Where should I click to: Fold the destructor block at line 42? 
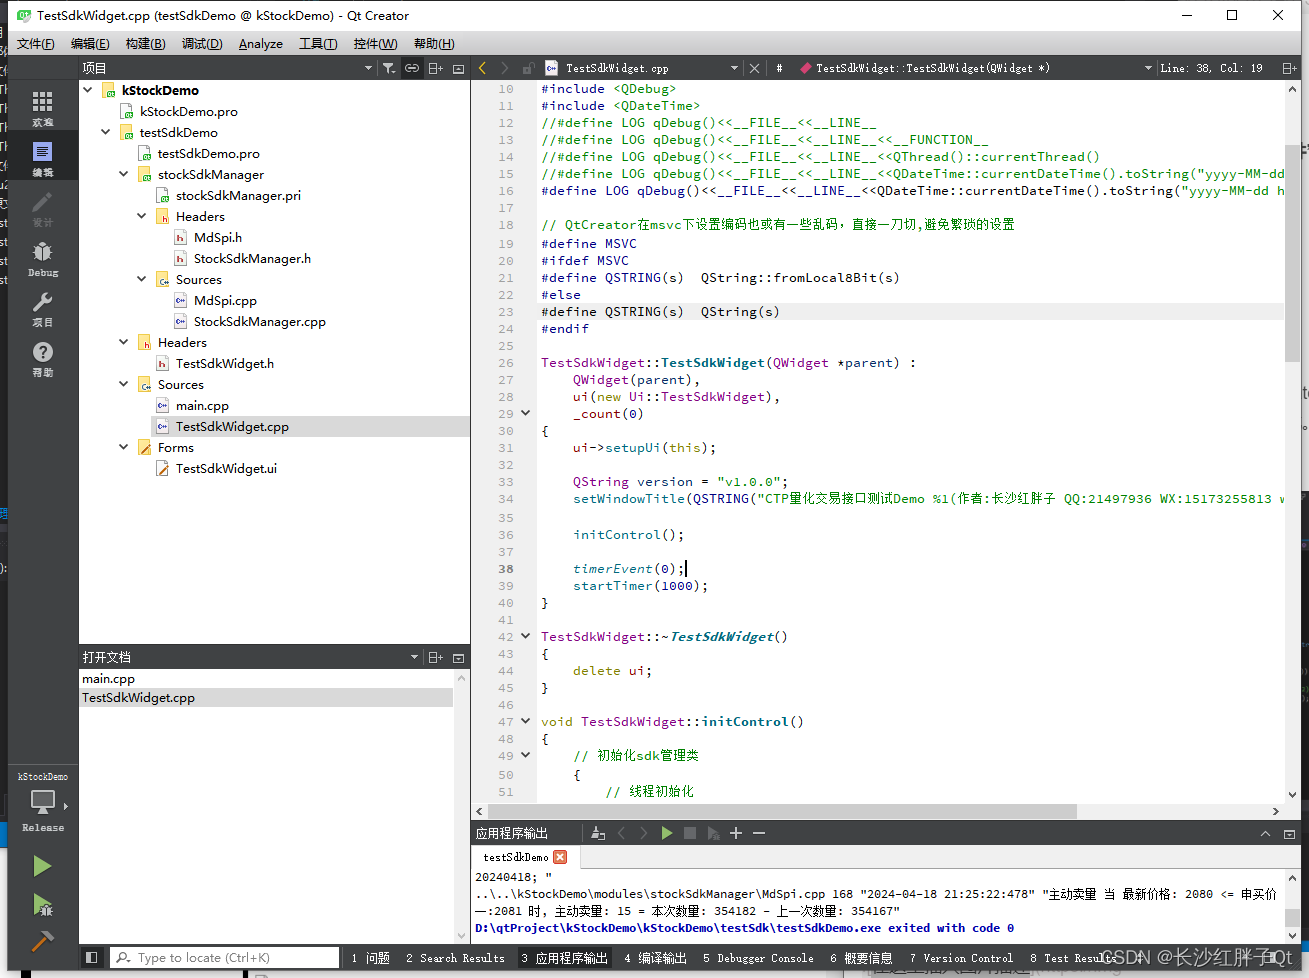(x=526, y=636)
